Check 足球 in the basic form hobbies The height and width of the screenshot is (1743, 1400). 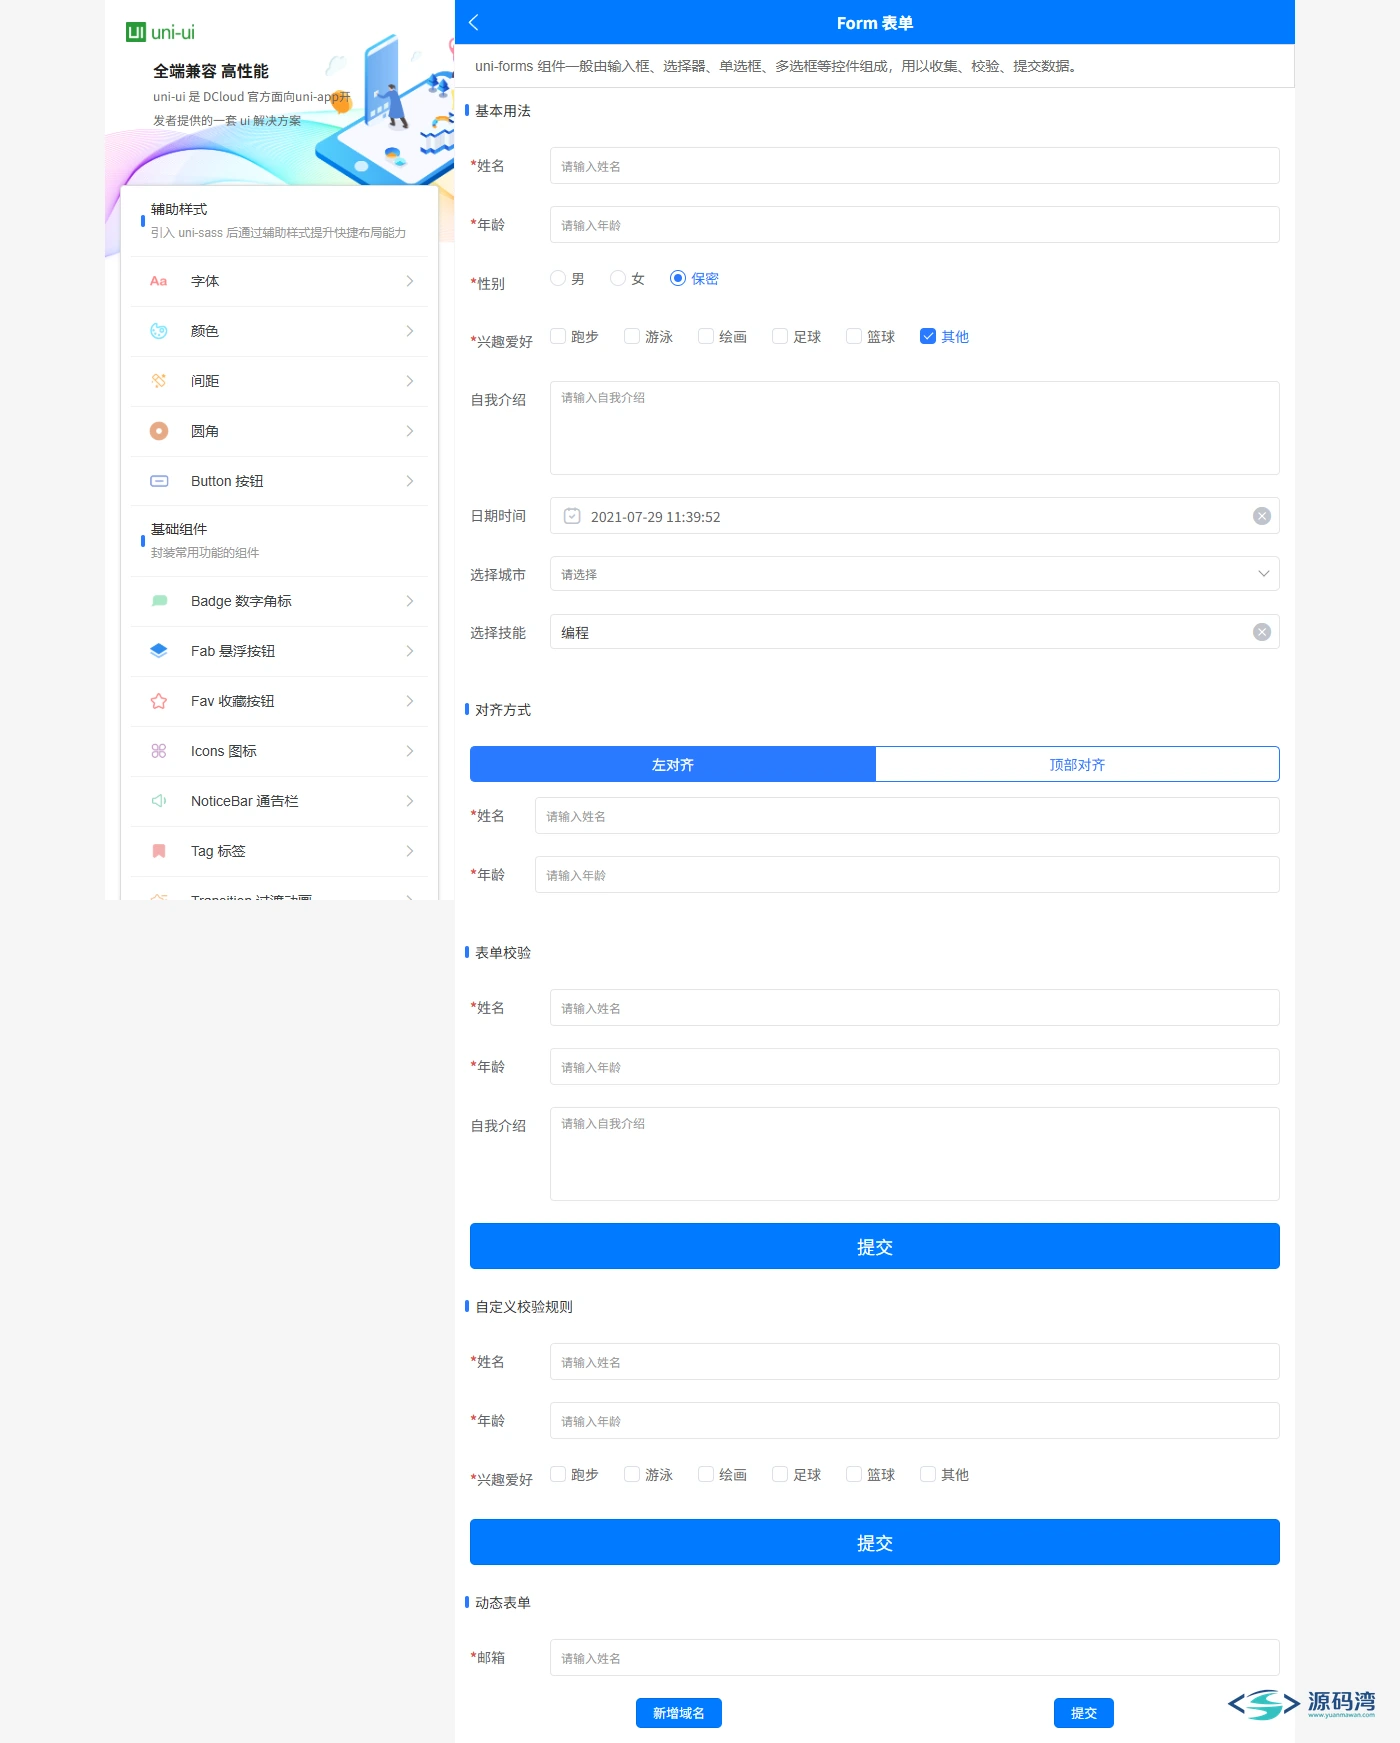[780, 336]
